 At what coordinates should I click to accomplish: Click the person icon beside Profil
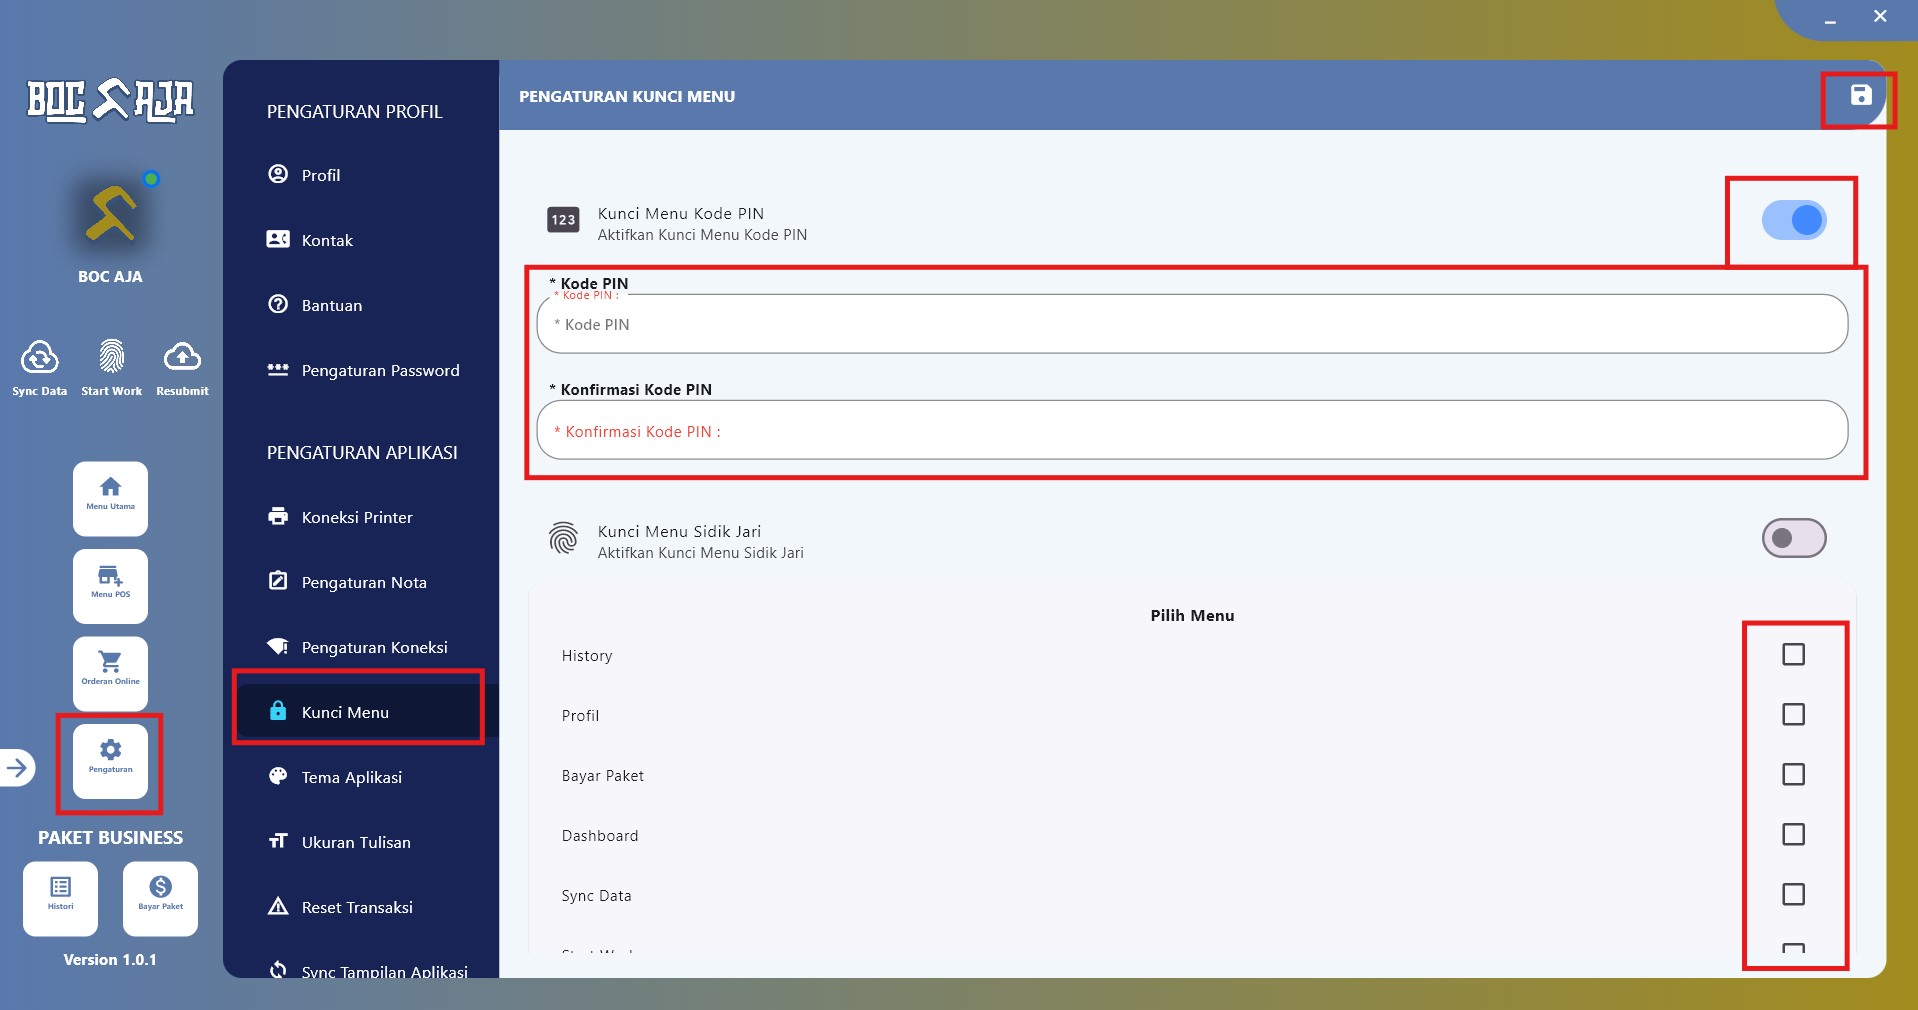pos(278,174)
